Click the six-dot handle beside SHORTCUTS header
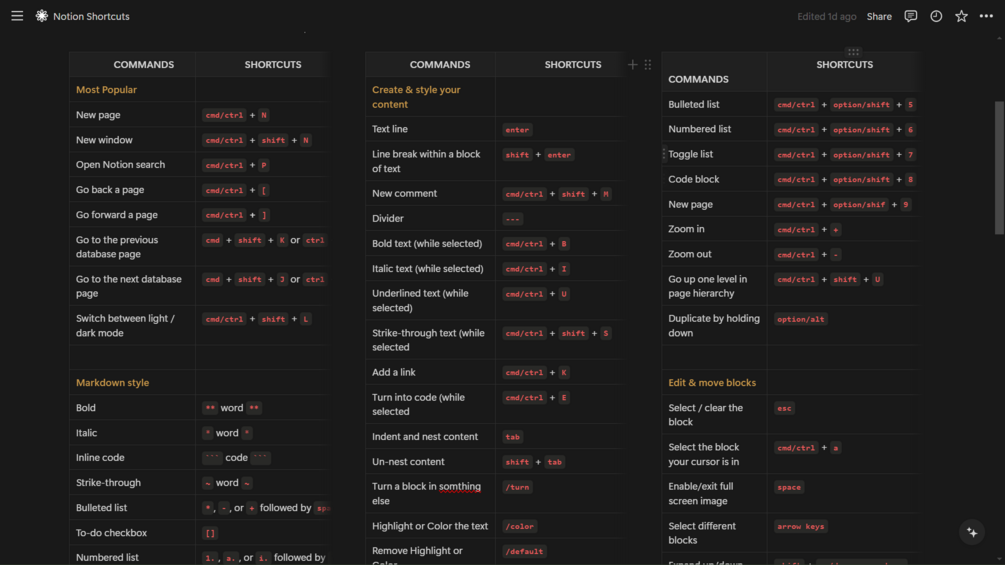 point(648,65)
